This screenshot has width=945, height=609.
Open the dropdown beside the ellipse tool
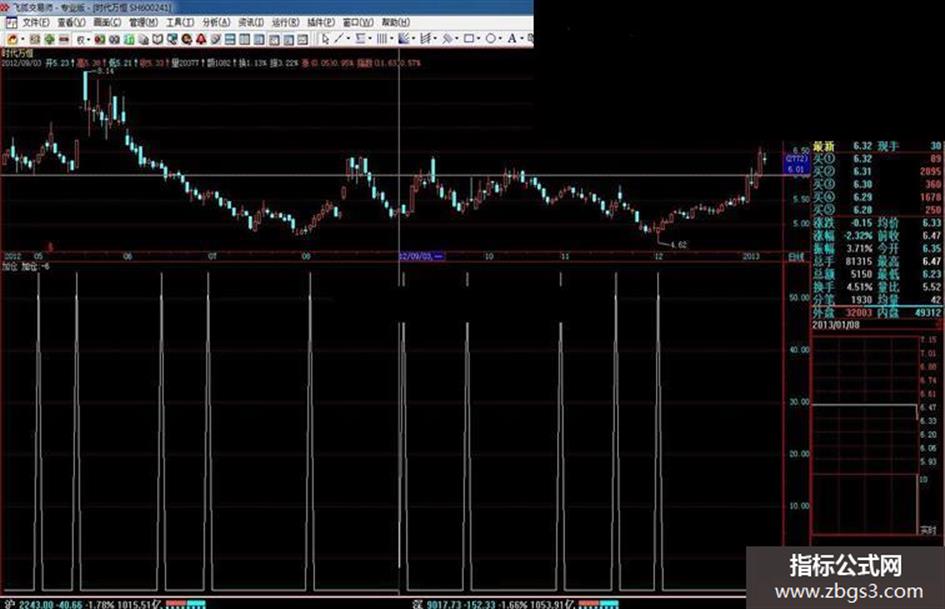point(500,39)
